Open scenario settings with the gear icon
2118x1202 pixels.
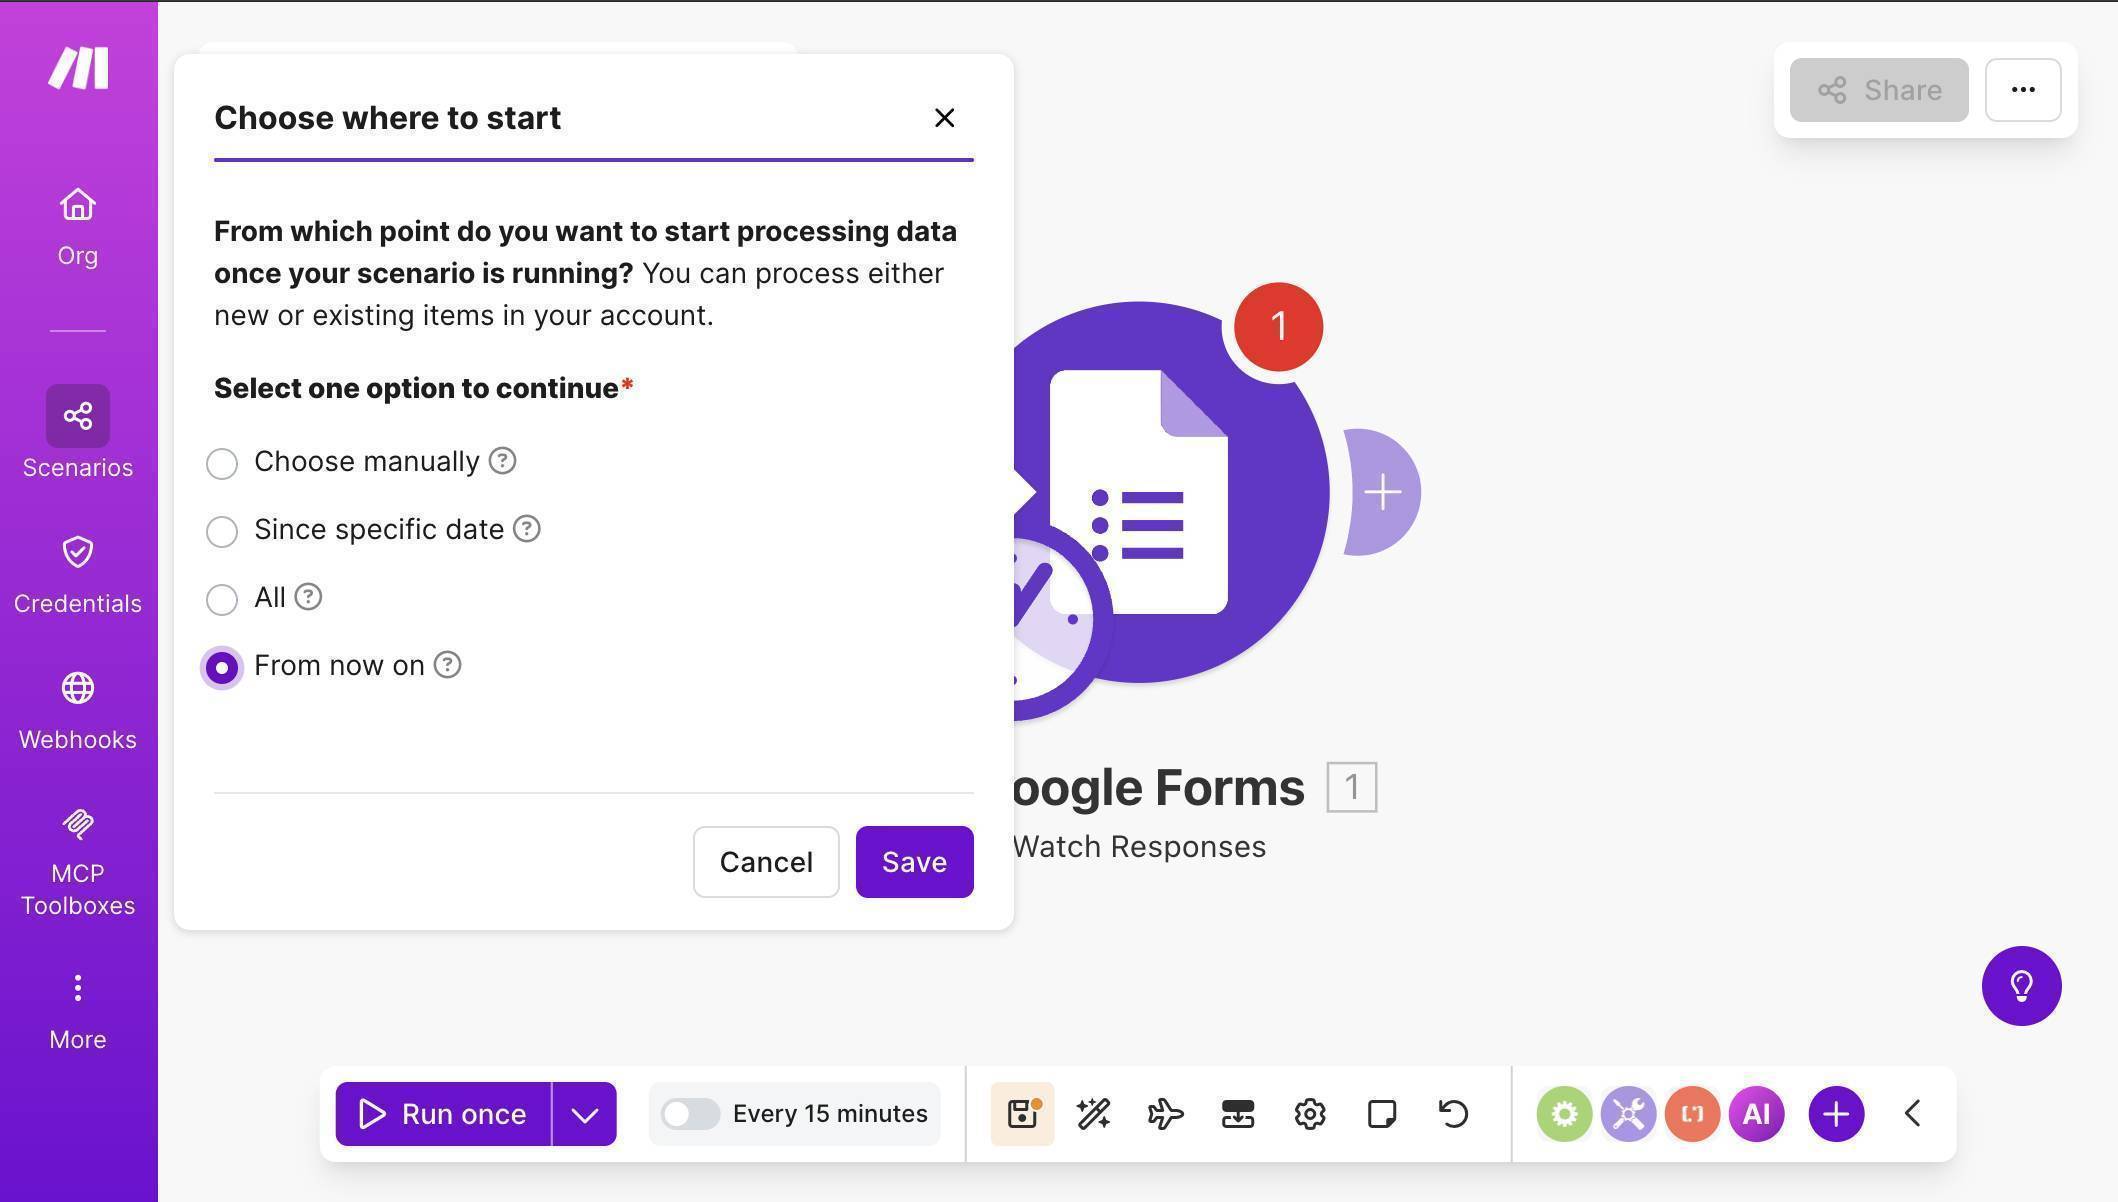click(x=1309, y=1113)
